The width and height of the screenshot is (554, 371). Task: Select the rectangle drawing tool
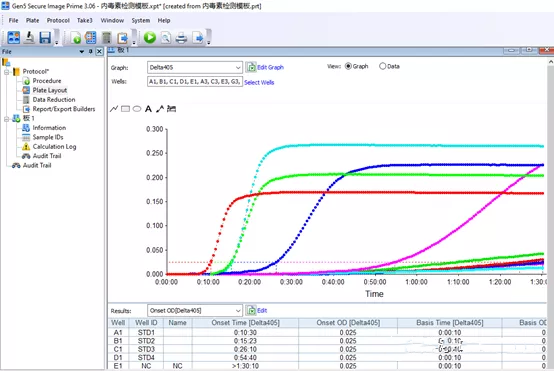(125, 109)
